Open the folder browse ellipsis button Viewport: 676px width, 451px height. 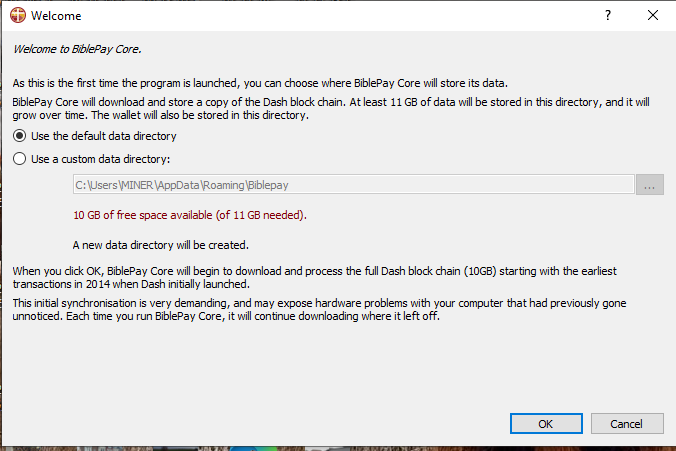[x=650, y=185]
